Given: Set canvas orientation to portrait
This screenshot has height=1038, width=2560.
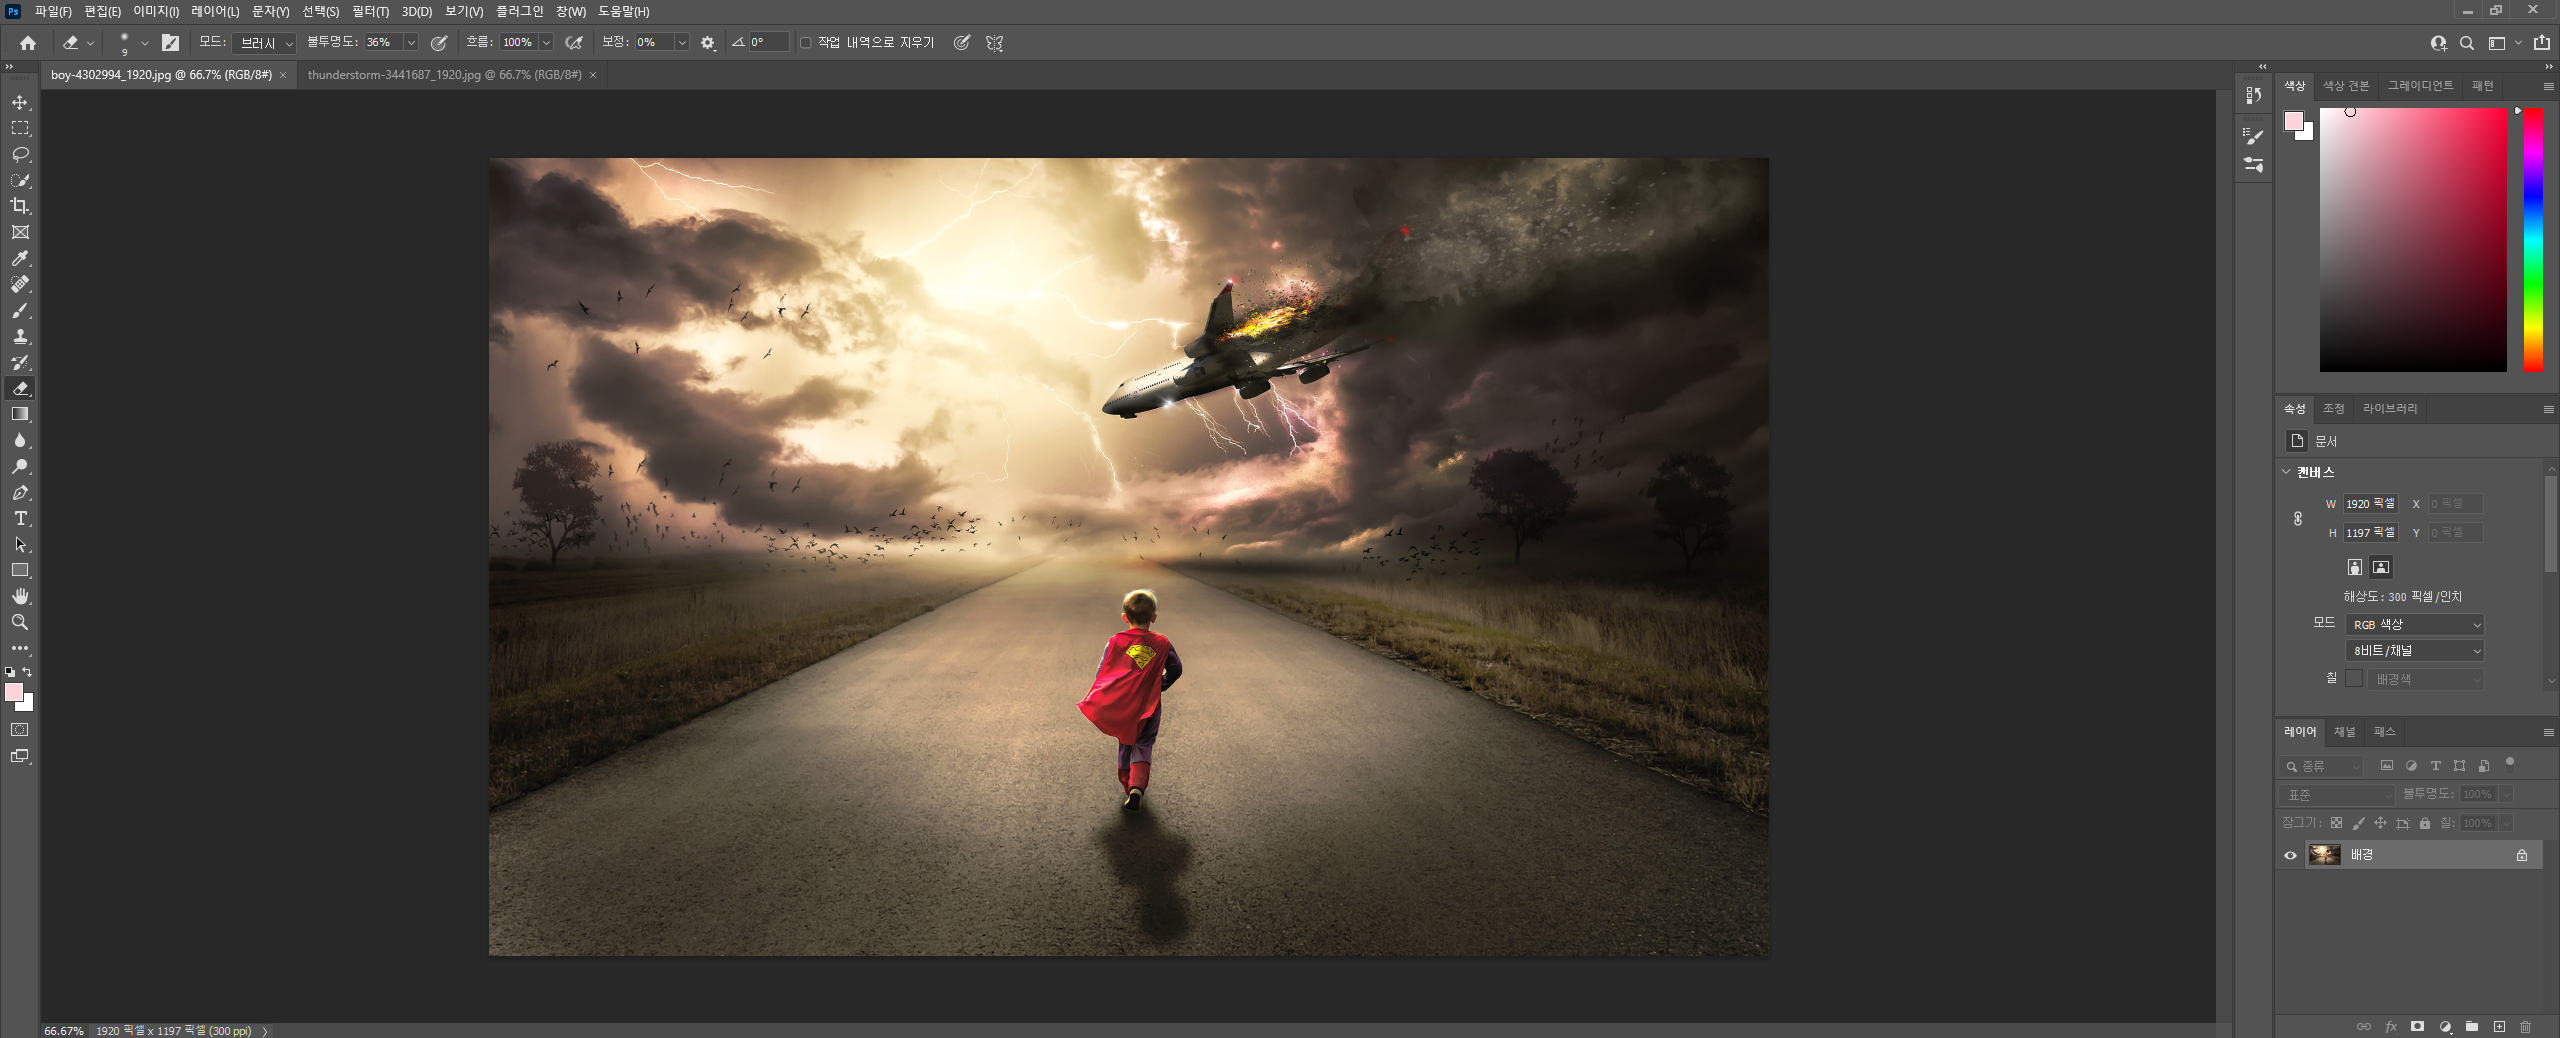Looking at the screenshot, I should tap(2355, 567).
